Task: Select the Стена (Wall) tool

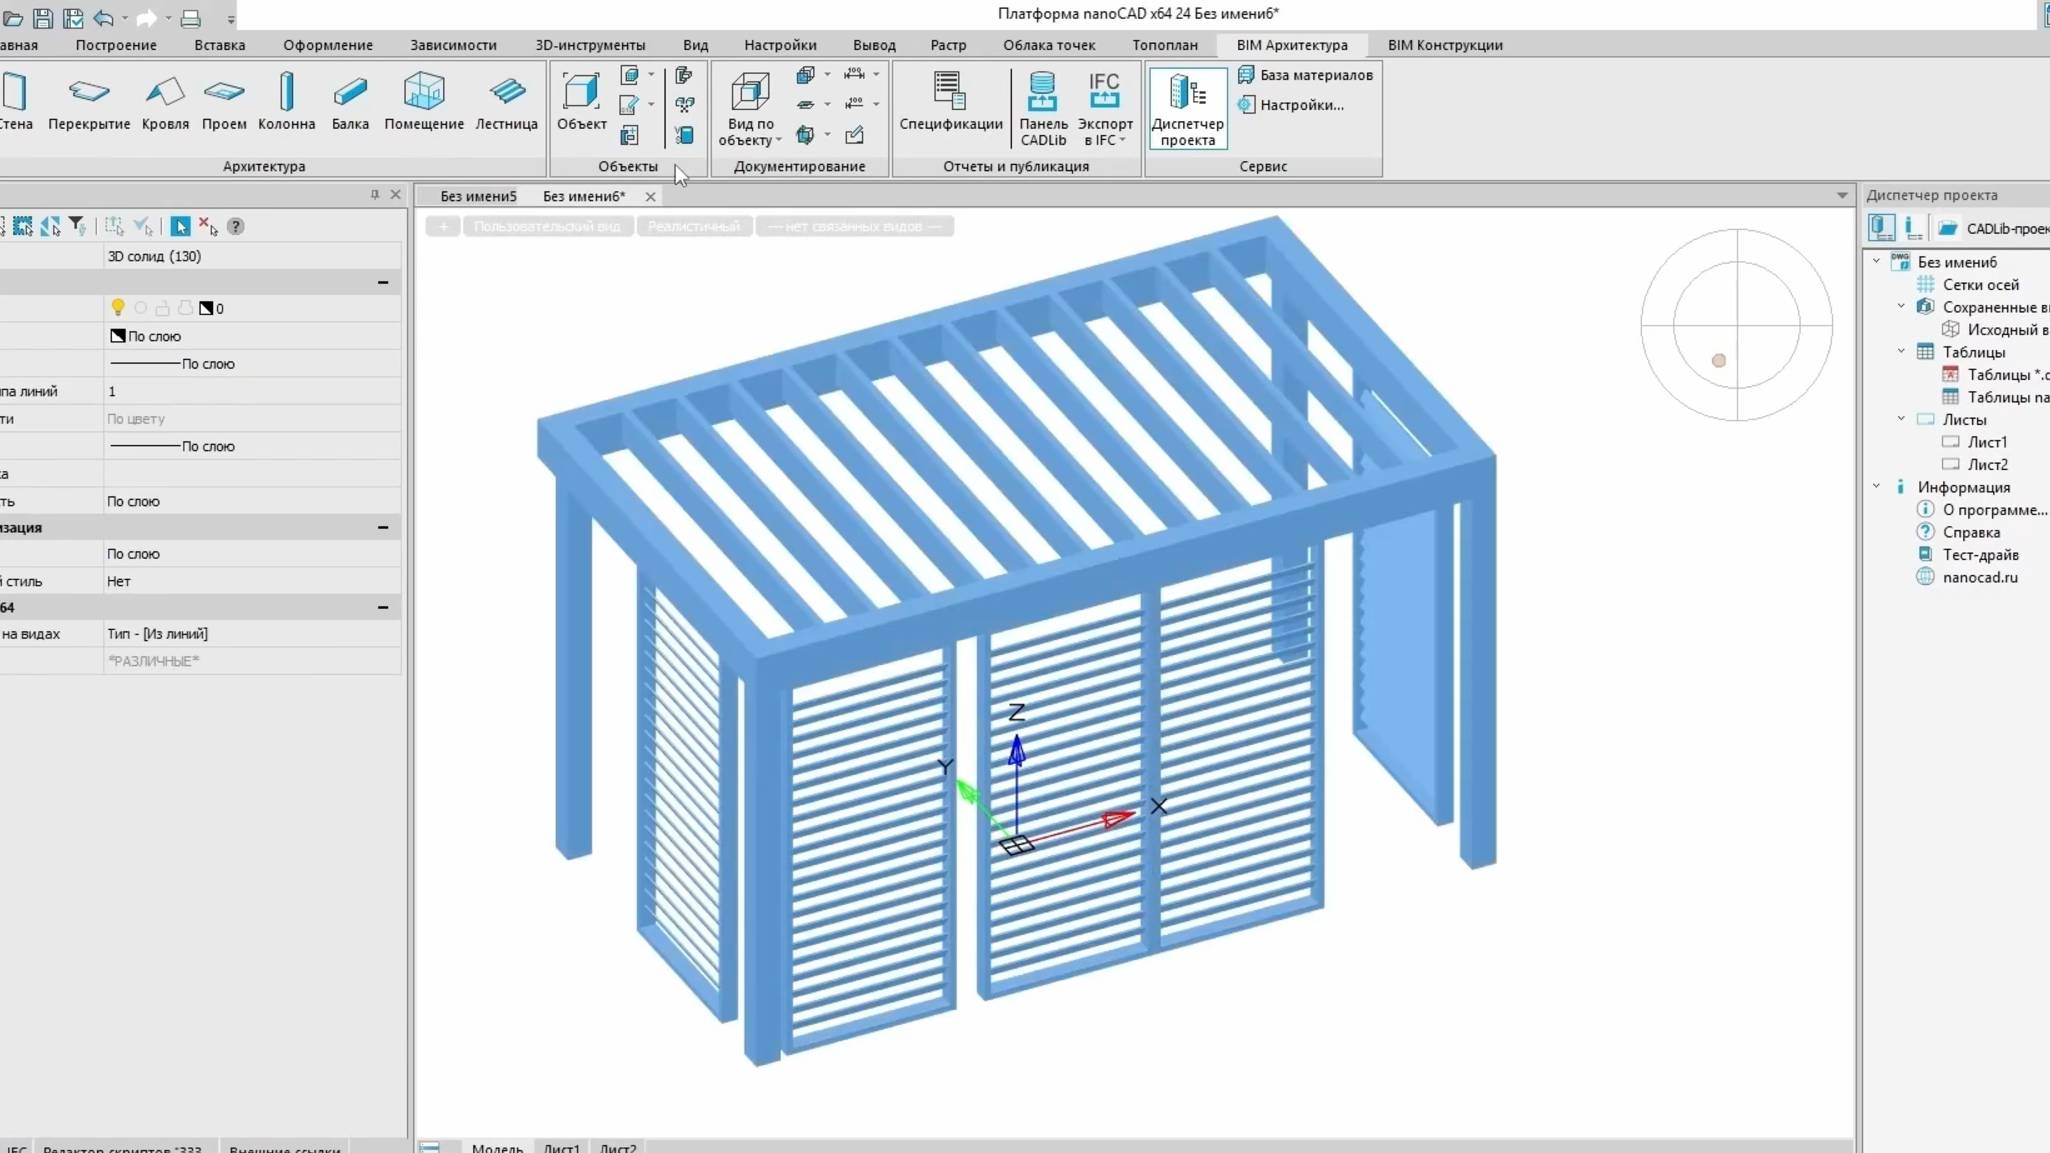Action: [14, 100]
